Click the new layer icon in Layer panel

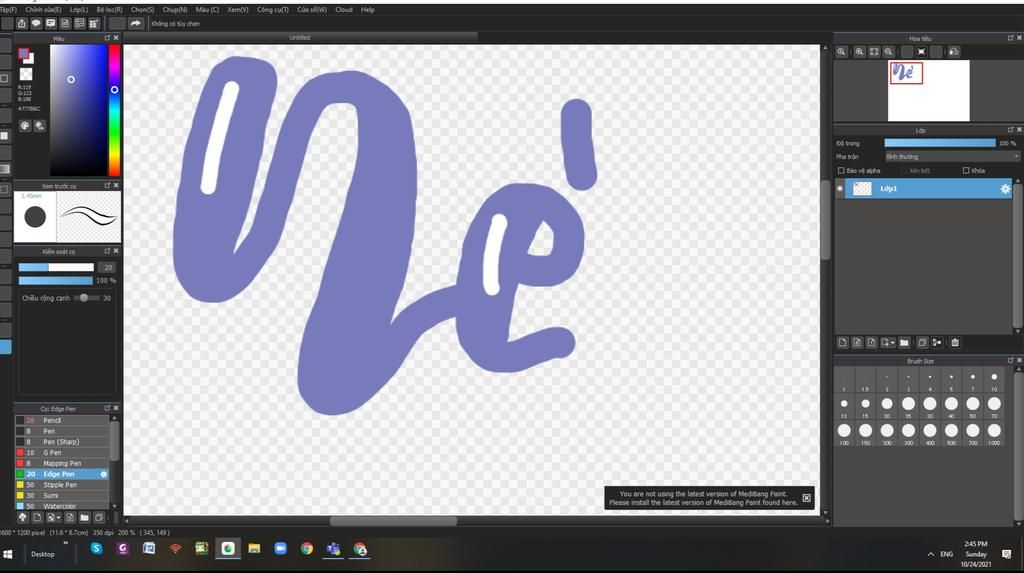coord(842,342)
